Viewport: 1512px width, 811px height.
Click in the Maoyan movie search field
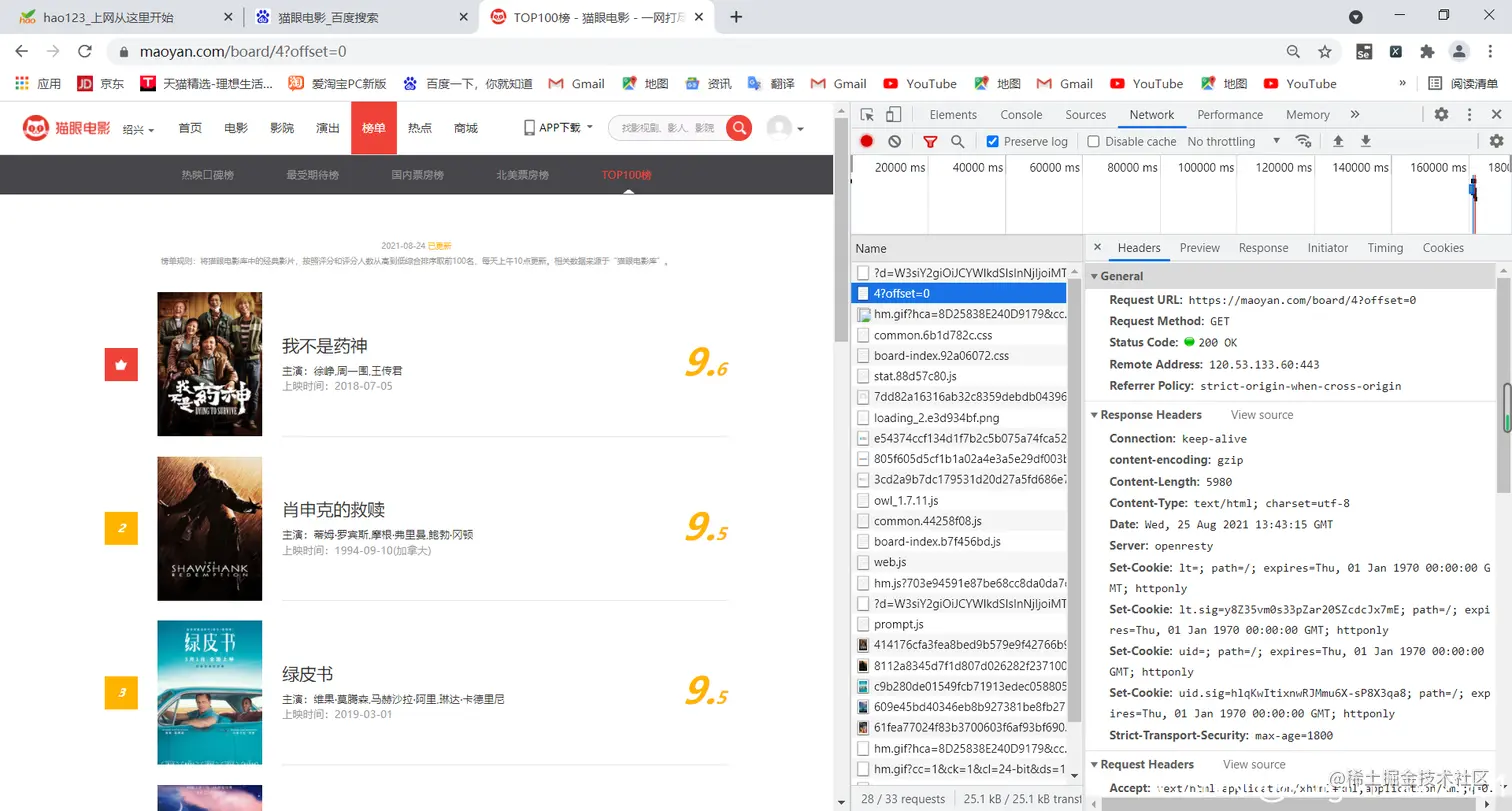click(666, 127)
